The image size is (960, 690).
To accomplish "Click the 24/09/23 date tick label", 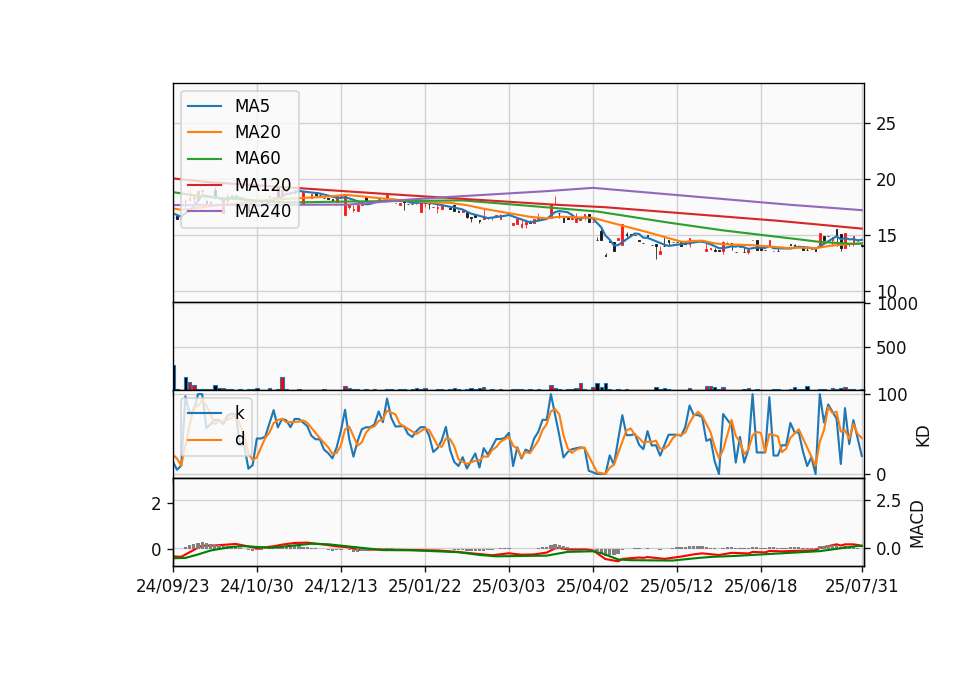I will (173, 586).
